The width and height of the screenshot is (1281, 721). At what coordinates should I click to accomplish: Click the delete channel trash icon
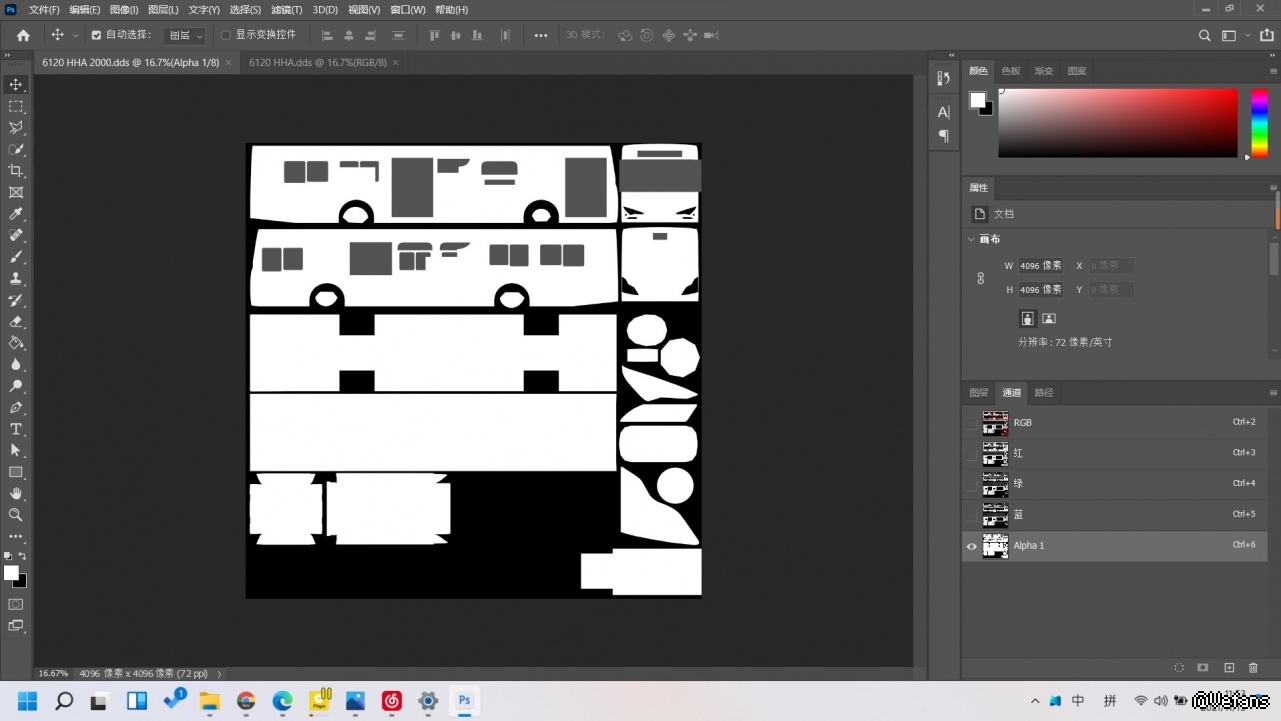click(x=1253, y=668)
